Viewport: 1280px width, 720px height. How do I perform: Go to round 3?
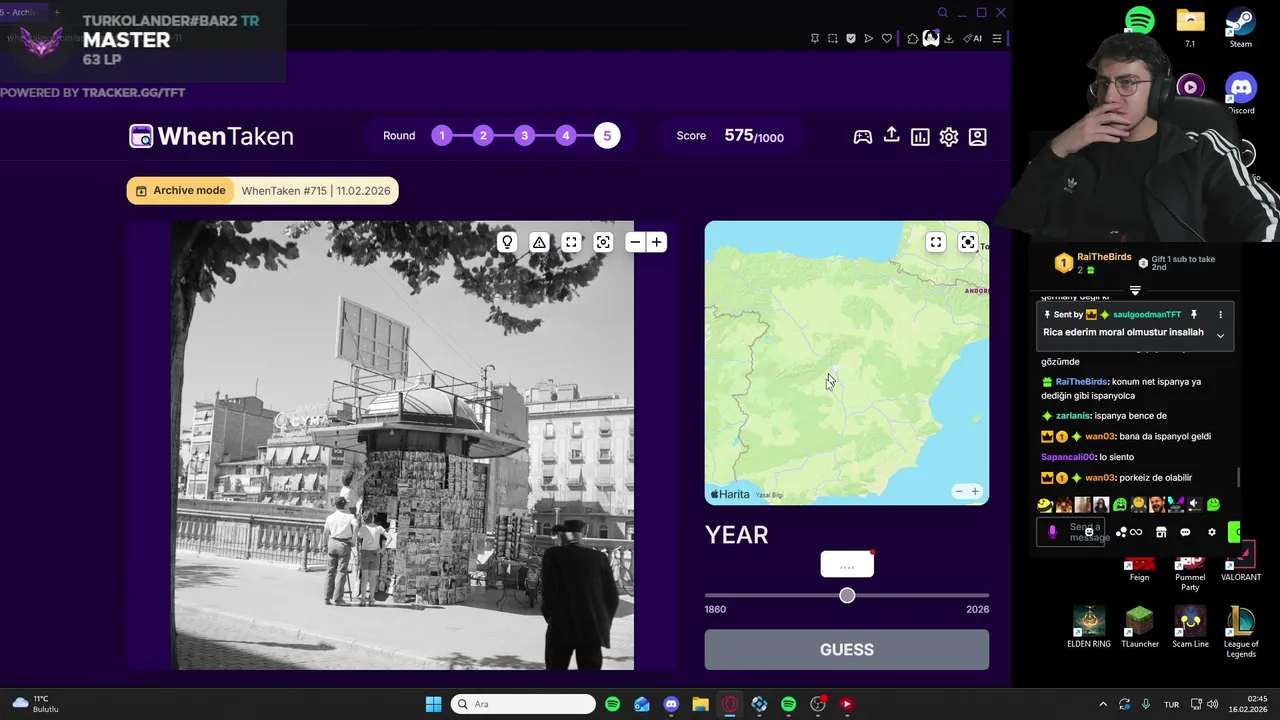point(524,136)
